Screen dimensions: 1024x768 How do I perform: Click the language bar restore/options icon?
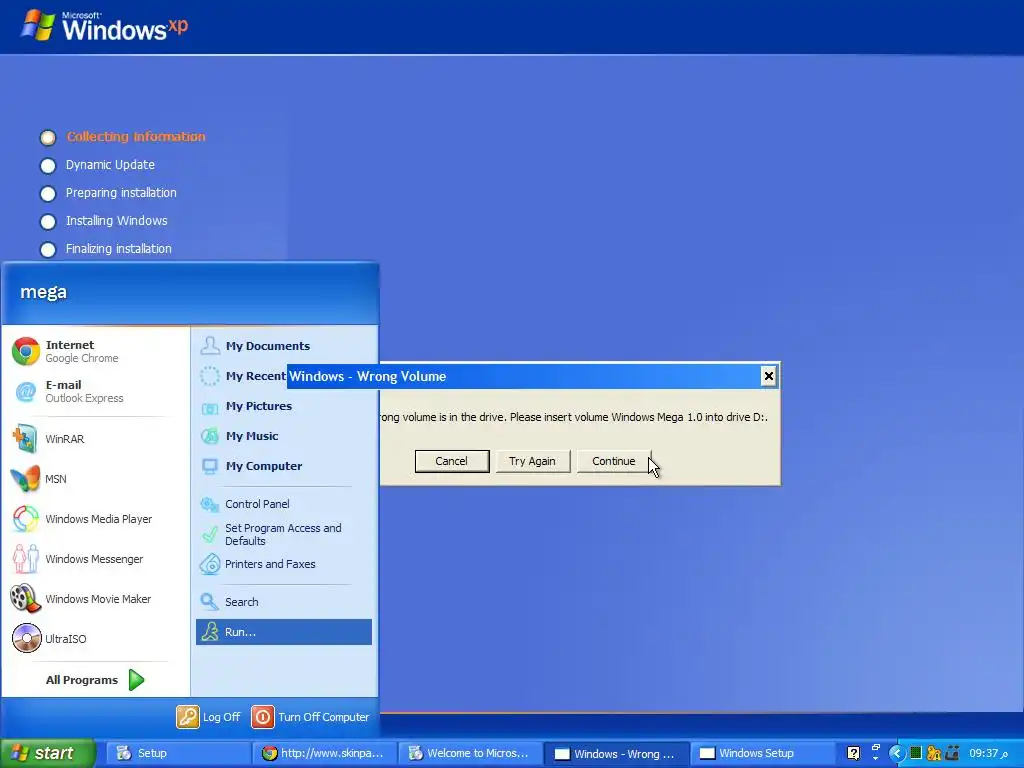pyautogui.click(x=876, y=748)
